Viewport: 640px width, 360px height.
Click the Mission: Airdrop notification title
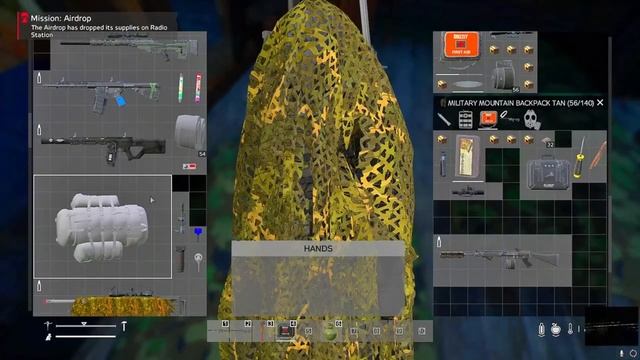click(x=61, y=18)
